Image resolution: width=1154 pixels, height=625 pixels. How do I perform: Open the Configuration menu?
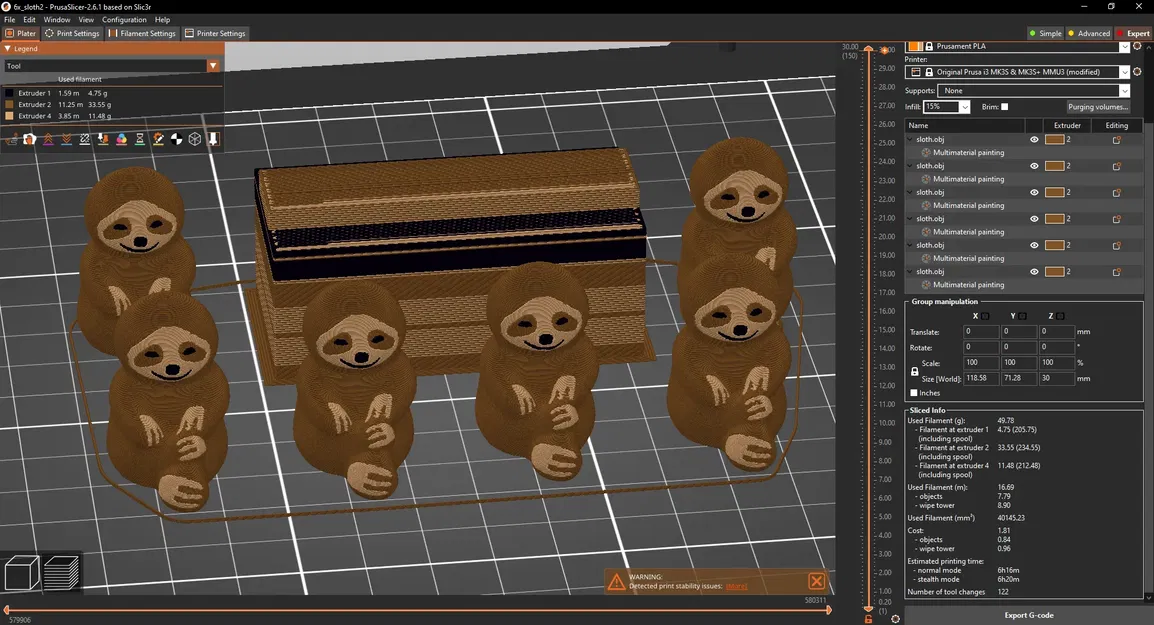coord(124,20)
